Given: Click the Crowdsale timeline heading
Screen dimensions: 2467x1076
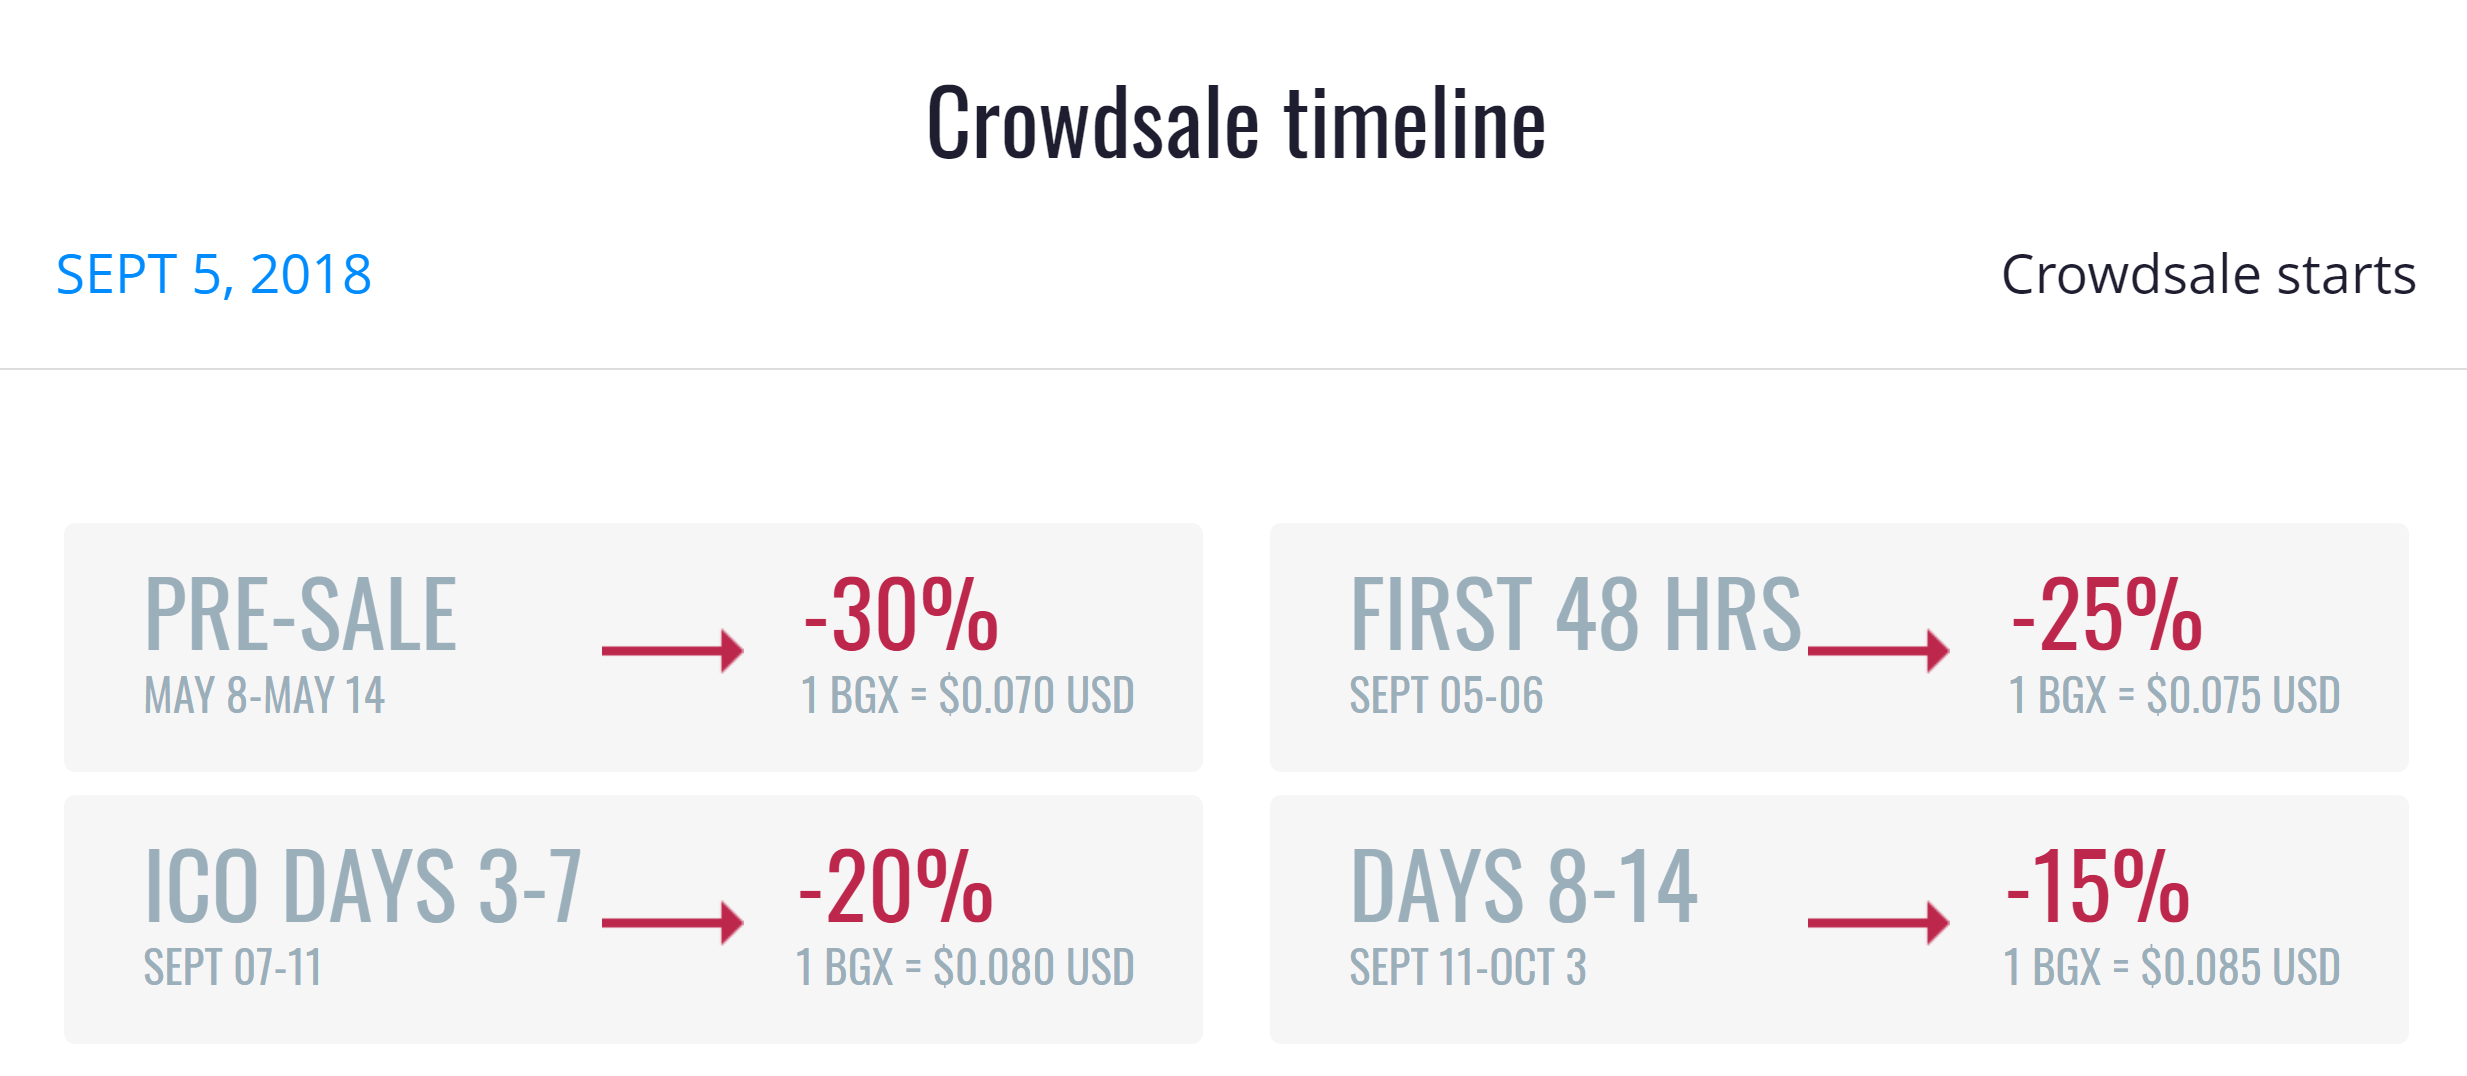Looking at the screenshot, I should [1236, 124].
